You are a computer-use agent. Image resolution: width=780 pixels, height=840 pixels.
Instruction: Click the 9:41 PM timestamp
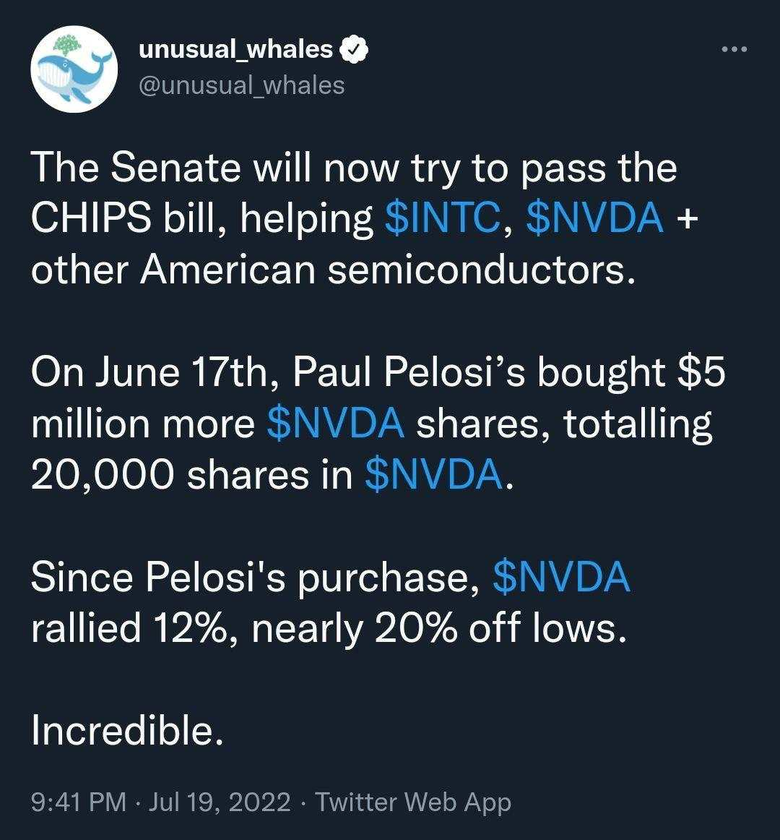point(79,802)
